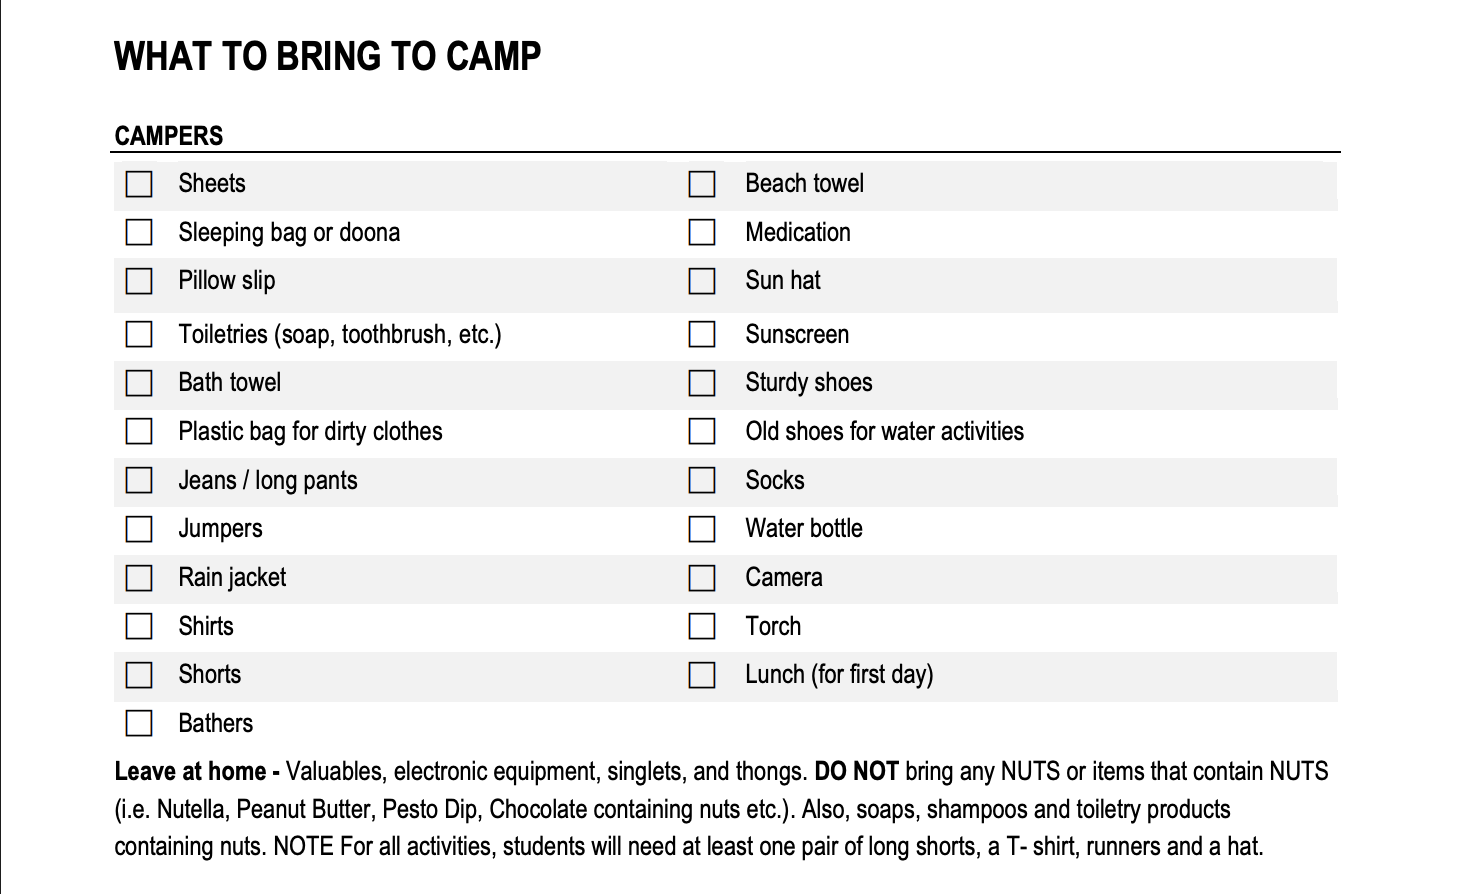The width and height of the screenshot is (1470, 894).
Task: Tick the Jeans / long pants checkbox
Action: pos(139,480)
